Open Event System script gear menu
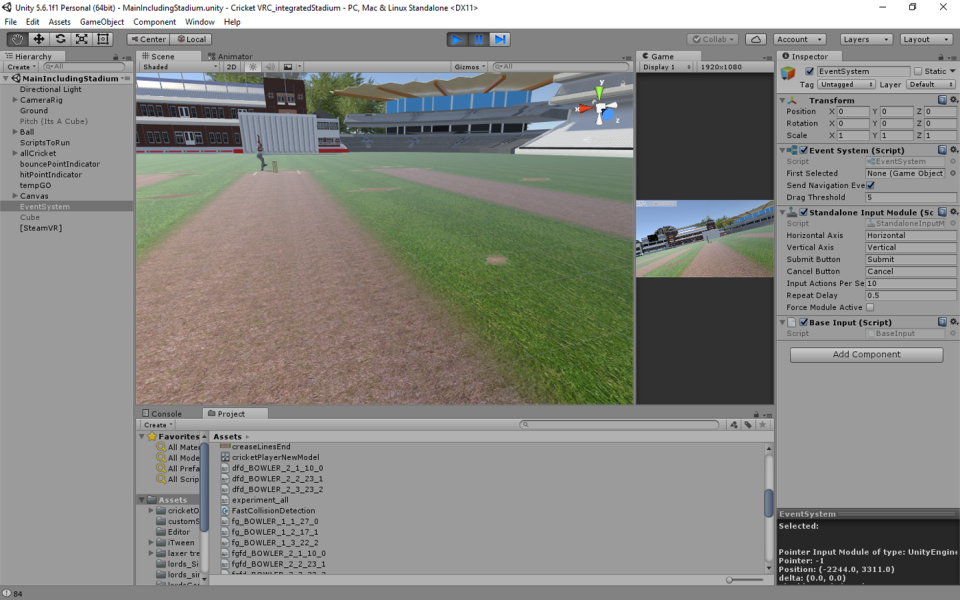This screenshot has height=600, width=960. click(953, 150)
